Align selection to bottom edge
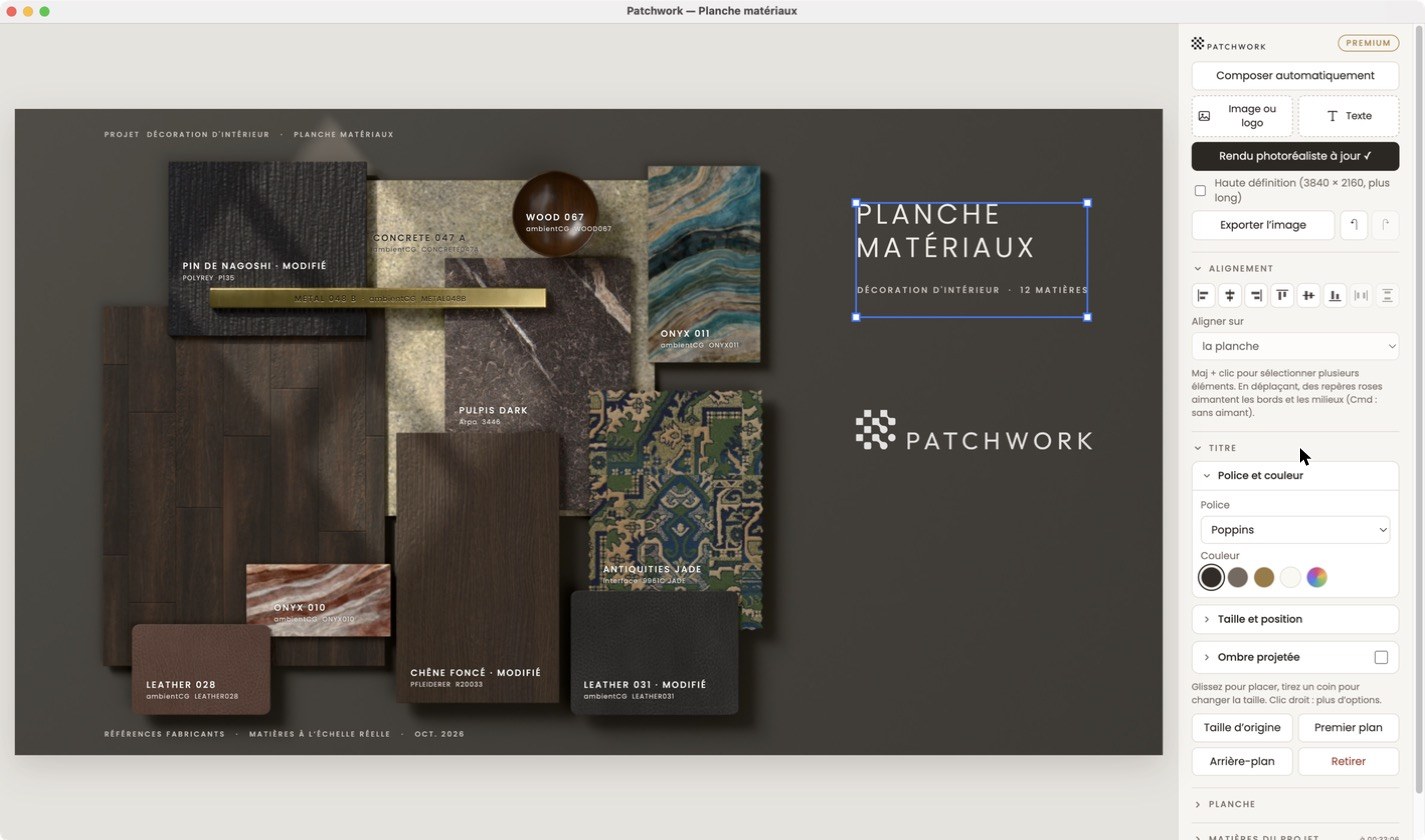The height and width of the screenshot is (840, 1425). click(1334, 296)
